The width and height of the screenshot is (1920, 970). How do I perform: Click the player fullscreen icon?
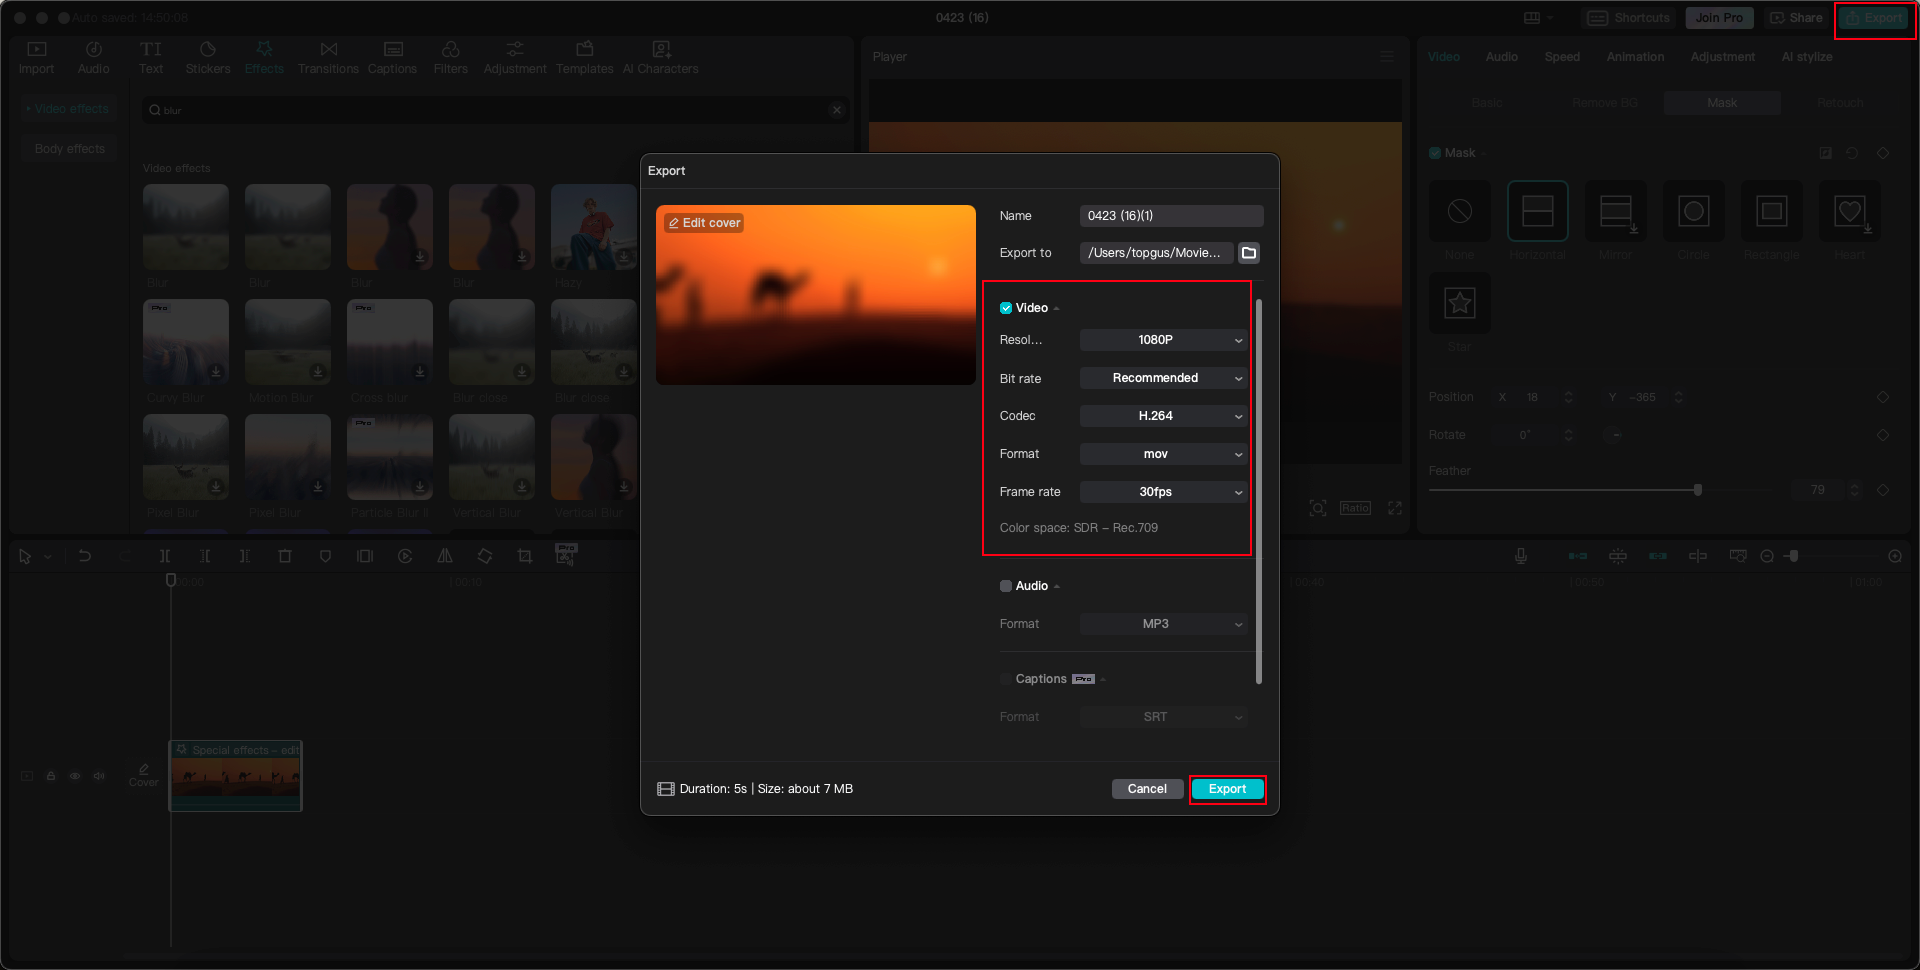coord(1395,508)
